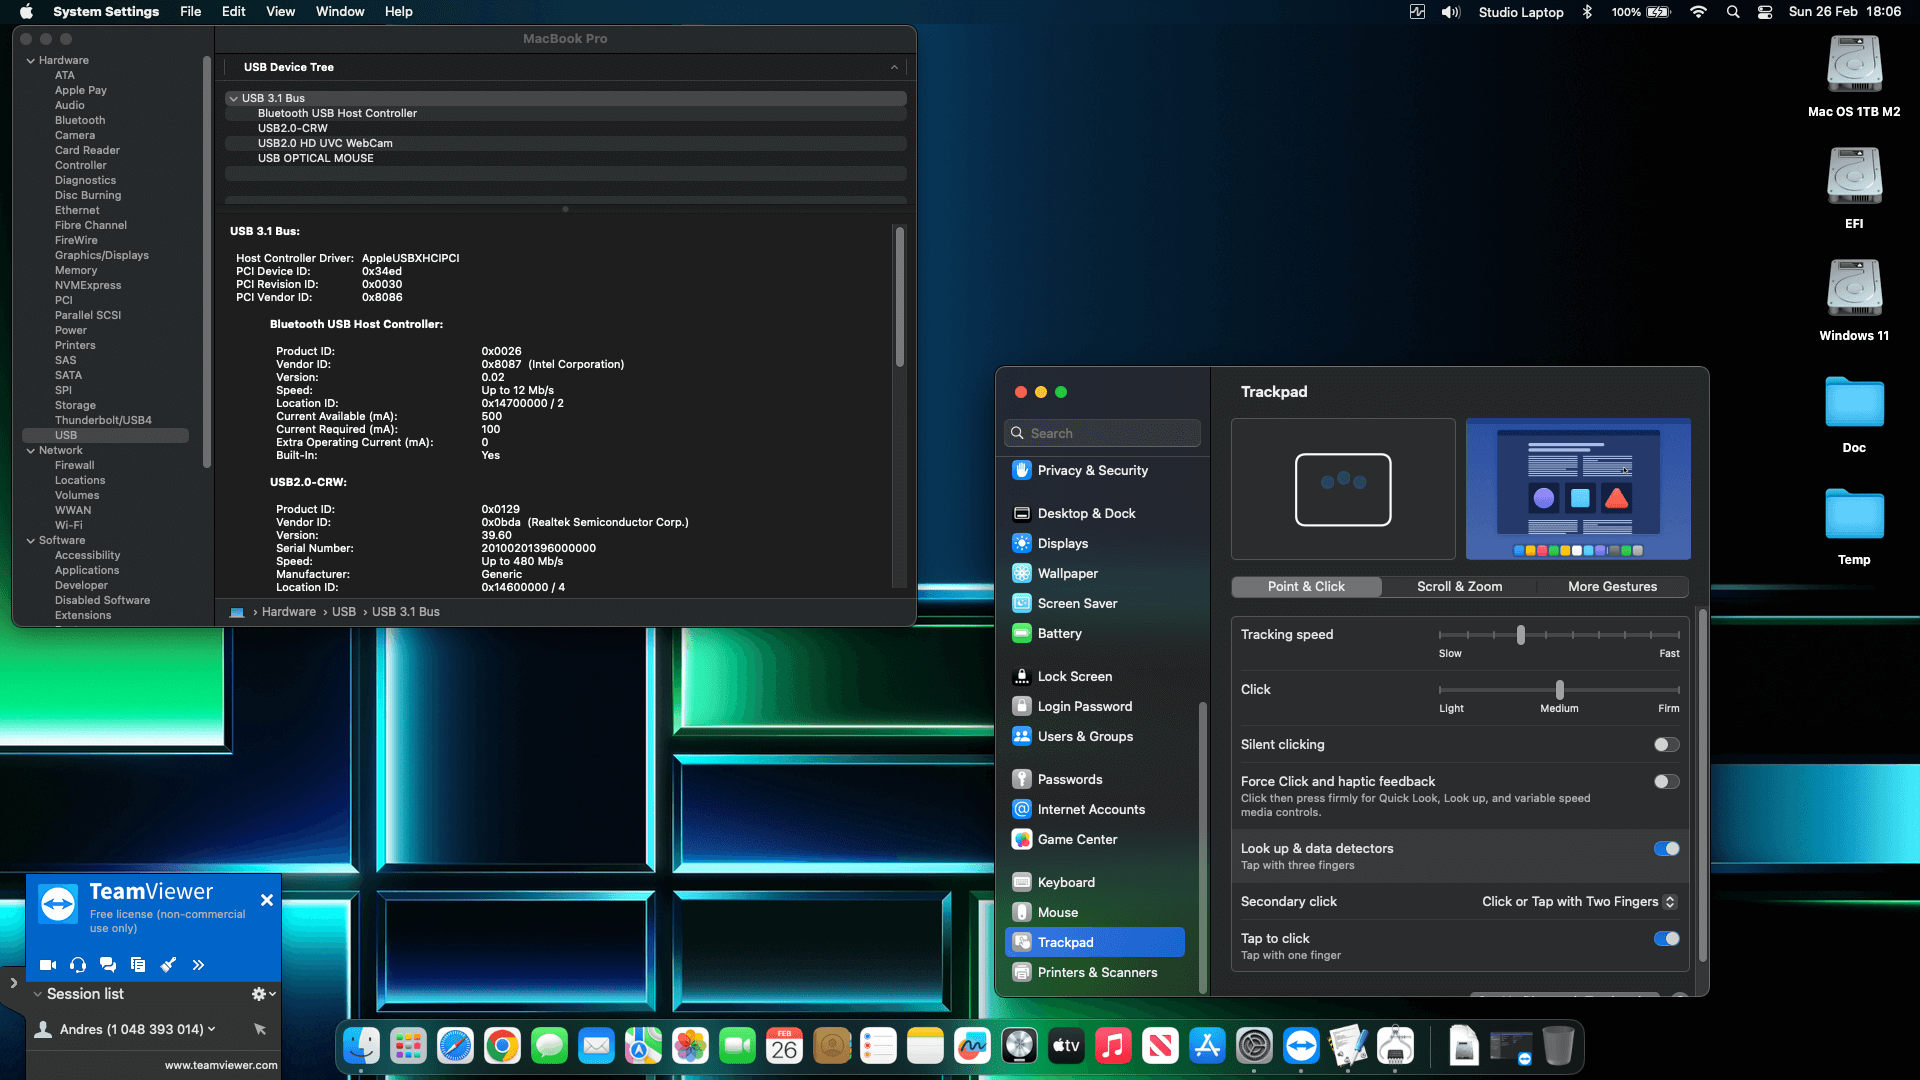Collapse Network section in System Information sidebar
1920x1080 pixels.
(x=30, y=451)
